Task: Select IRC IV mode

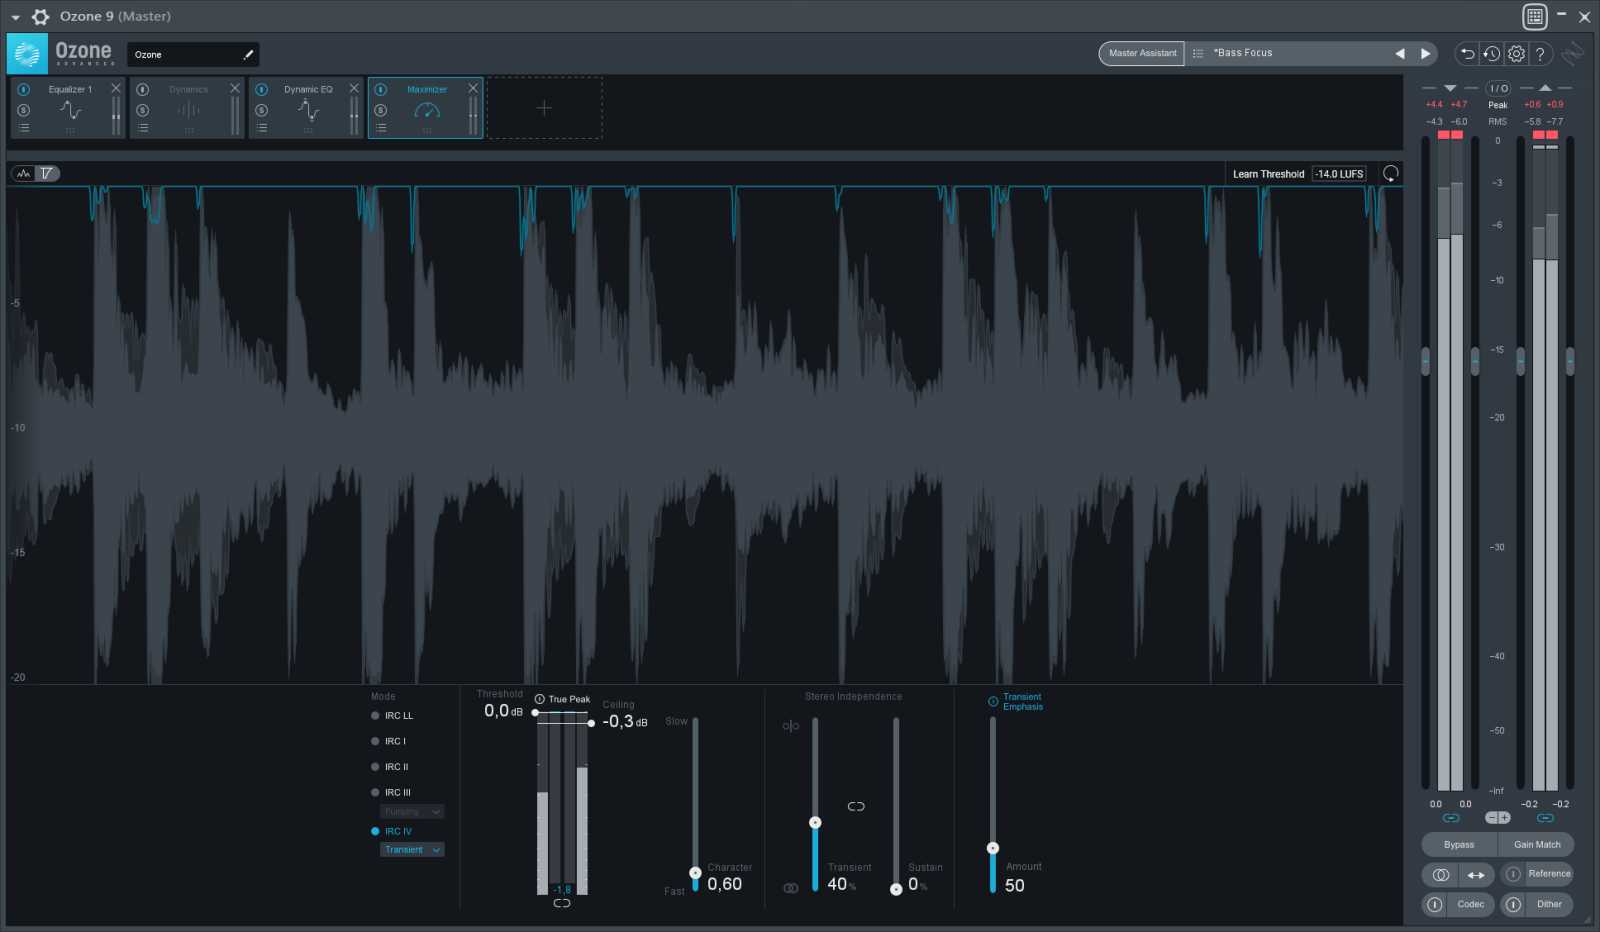Action: [x=391, y=831]
